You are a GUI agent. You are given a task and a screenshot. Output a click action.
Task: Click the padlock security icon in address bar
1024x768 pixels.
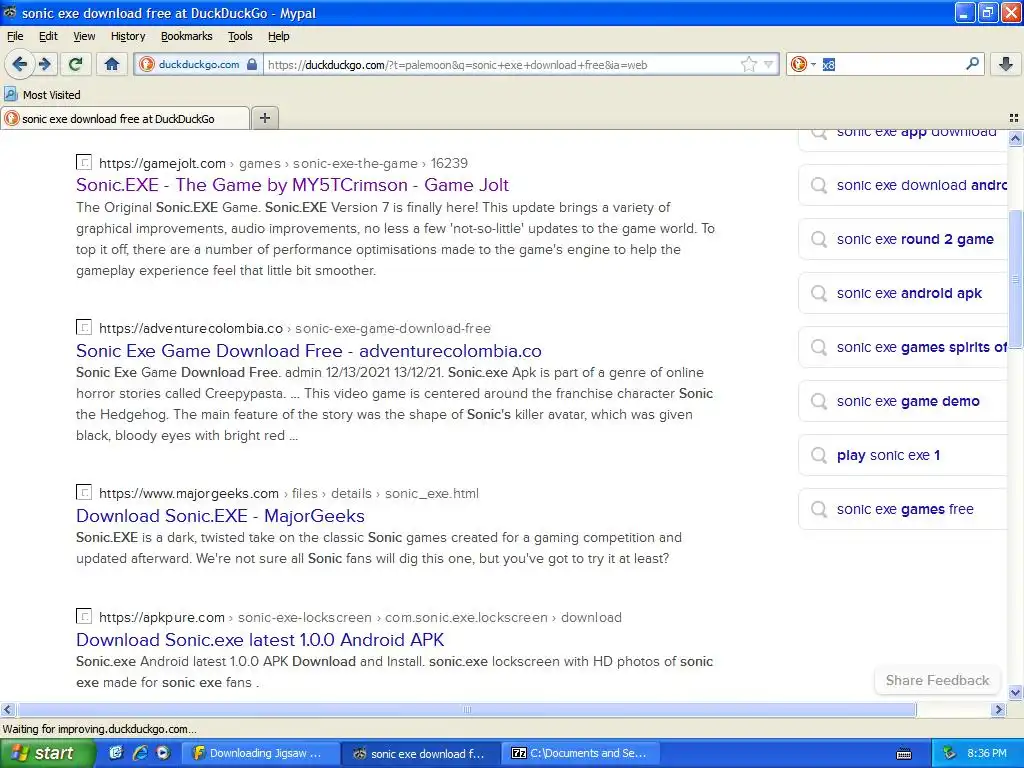(252, 64)
